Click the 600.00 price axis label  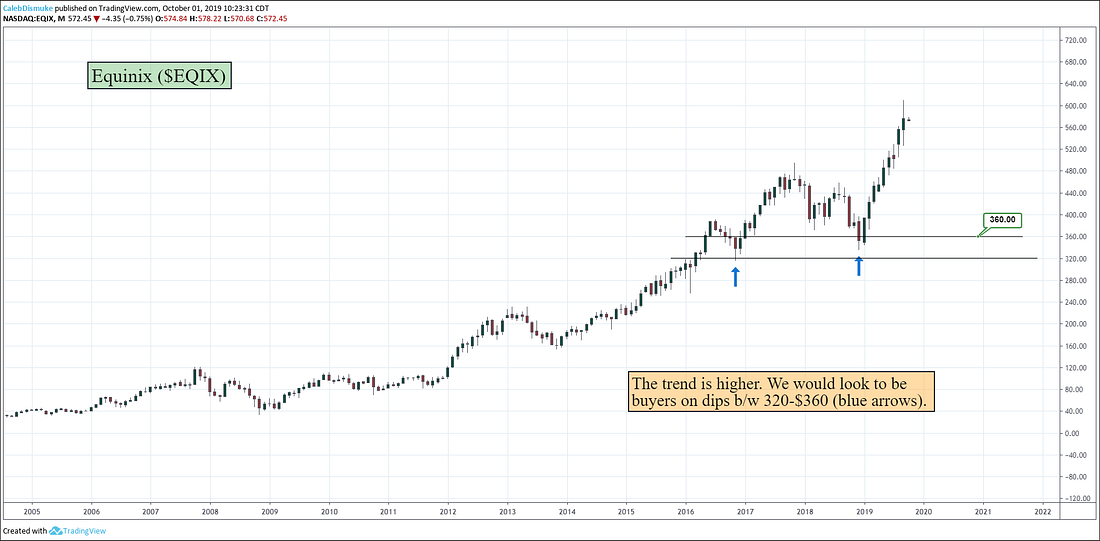(1076, 106)
